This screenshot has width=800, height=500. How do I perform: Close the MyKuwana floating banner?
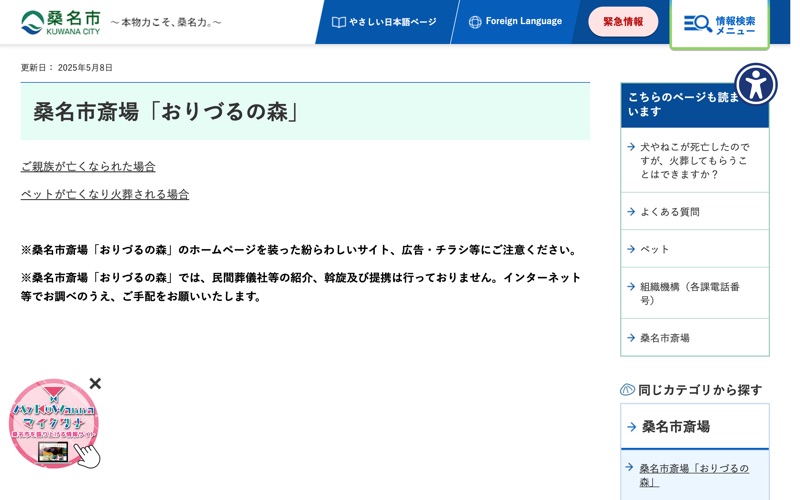coord(95,383)
